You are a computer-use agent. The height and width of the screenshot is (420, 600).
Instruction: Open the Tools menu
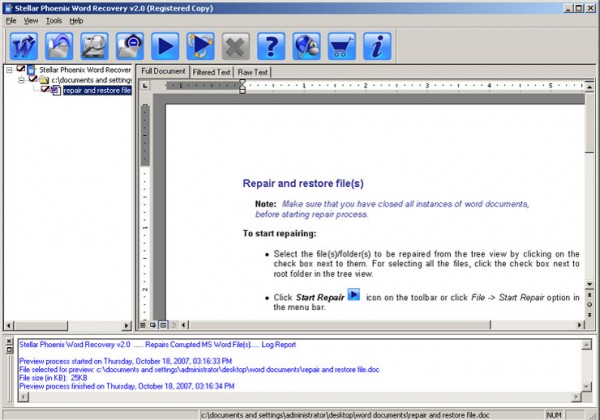click(x=54, y=21)
